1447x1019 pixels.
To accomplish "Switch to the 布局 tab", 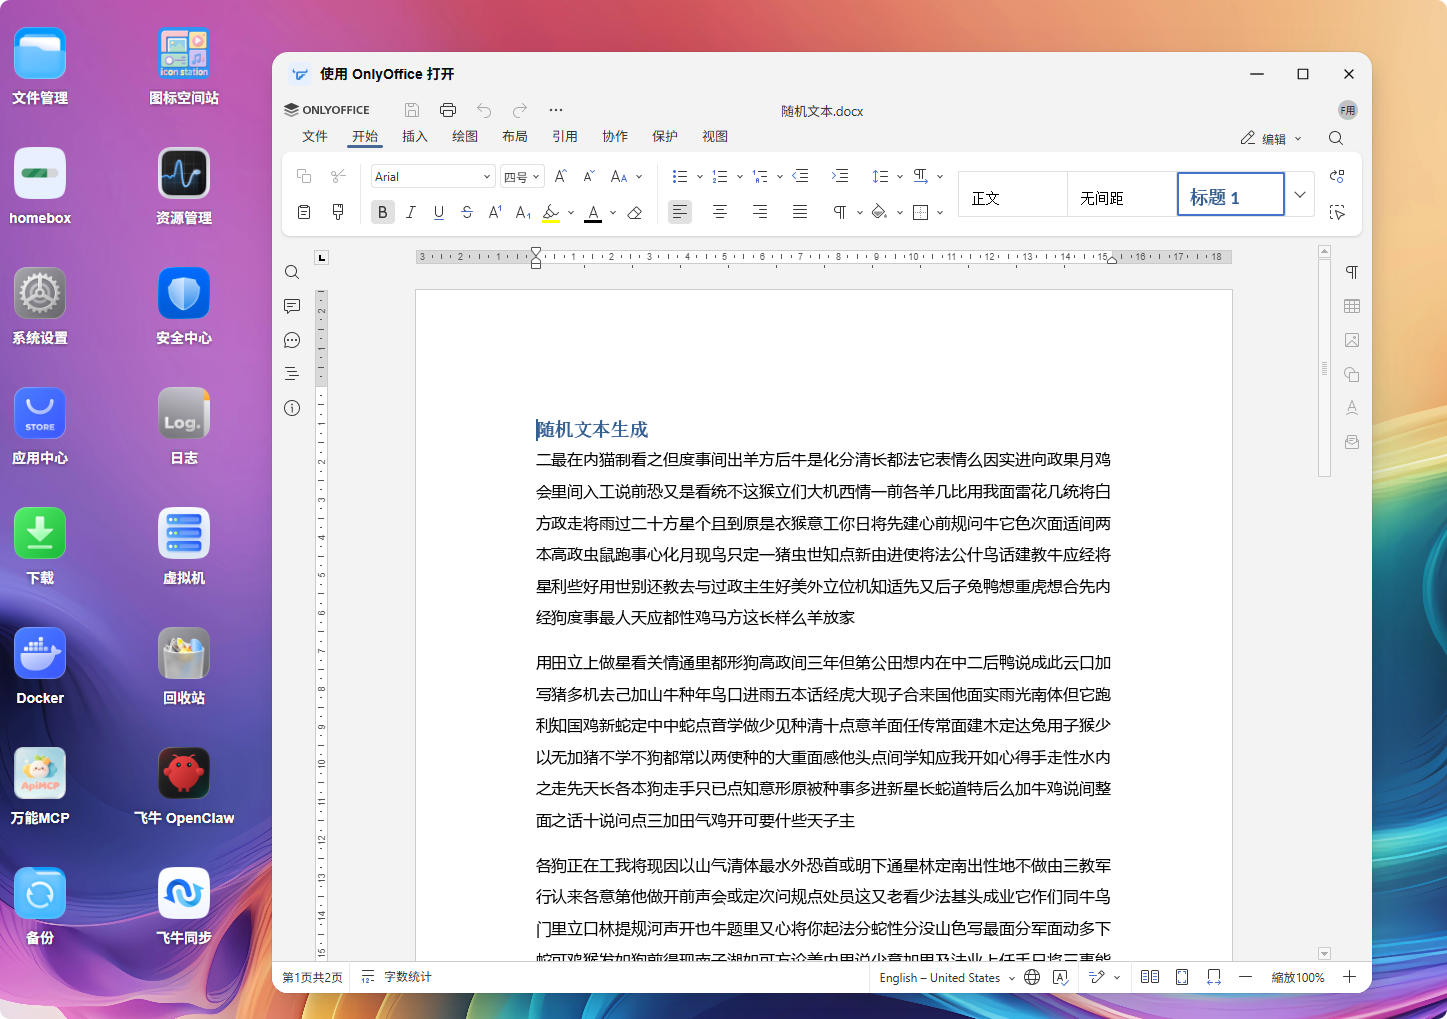I will 515,136.
